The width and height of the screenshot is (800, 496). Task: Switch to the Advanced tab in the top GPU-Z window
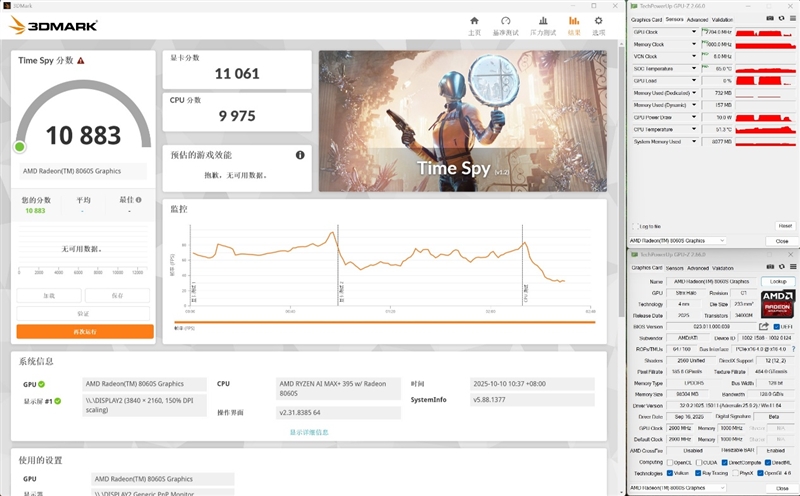point(697,18)
